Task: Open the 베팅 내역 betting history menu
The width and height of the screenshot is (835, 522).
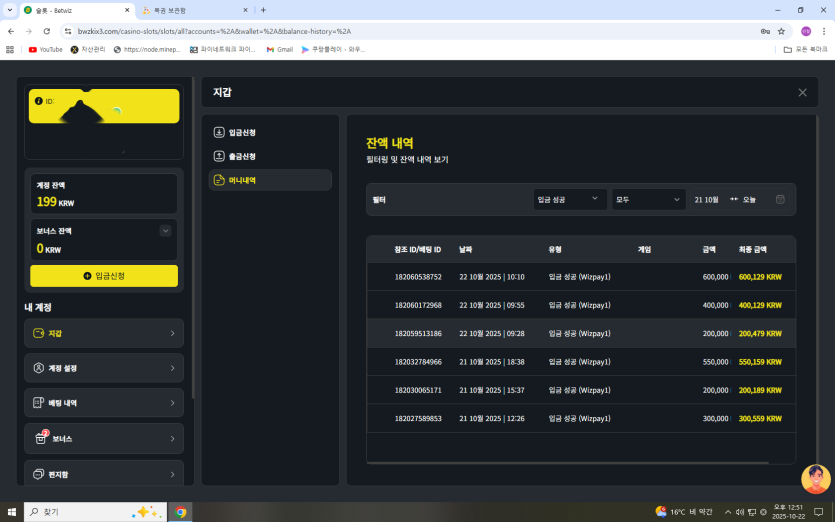Action: point(104,403)
